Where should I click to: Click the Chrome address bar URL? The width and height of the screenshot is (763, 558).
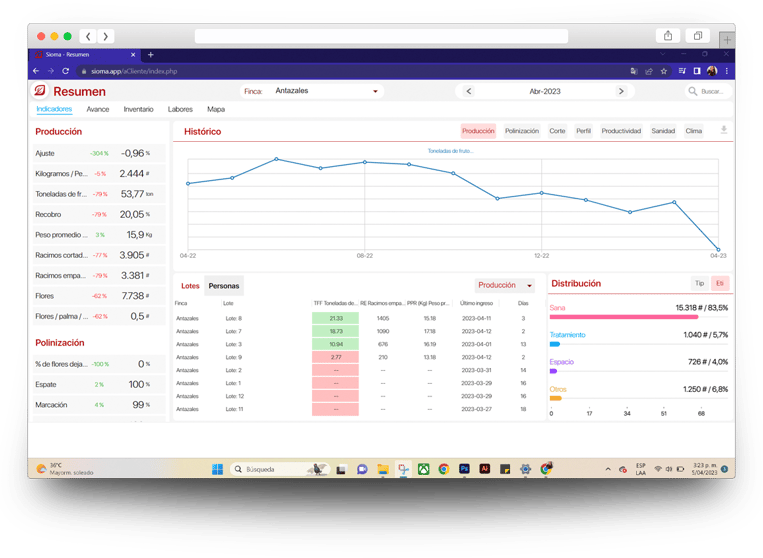pos(134,71)
